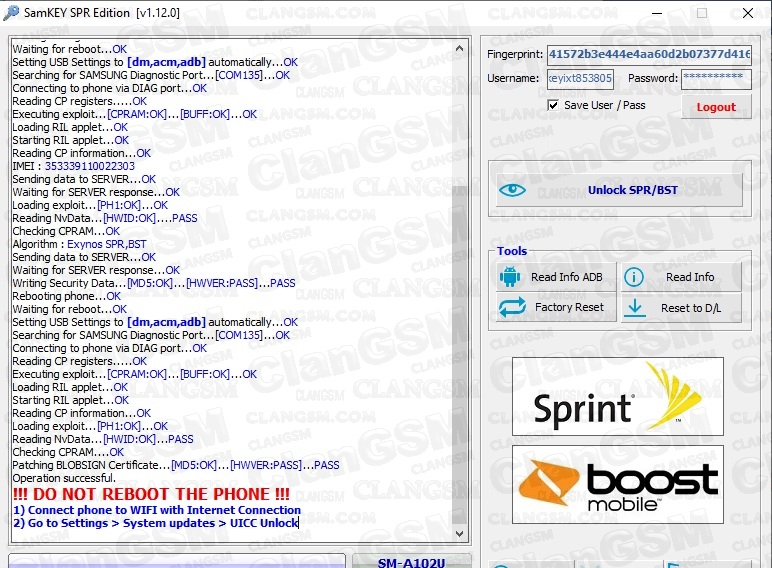Click the Unlock SPR/BST button
772x568 pixels.
tap(619, 190)
